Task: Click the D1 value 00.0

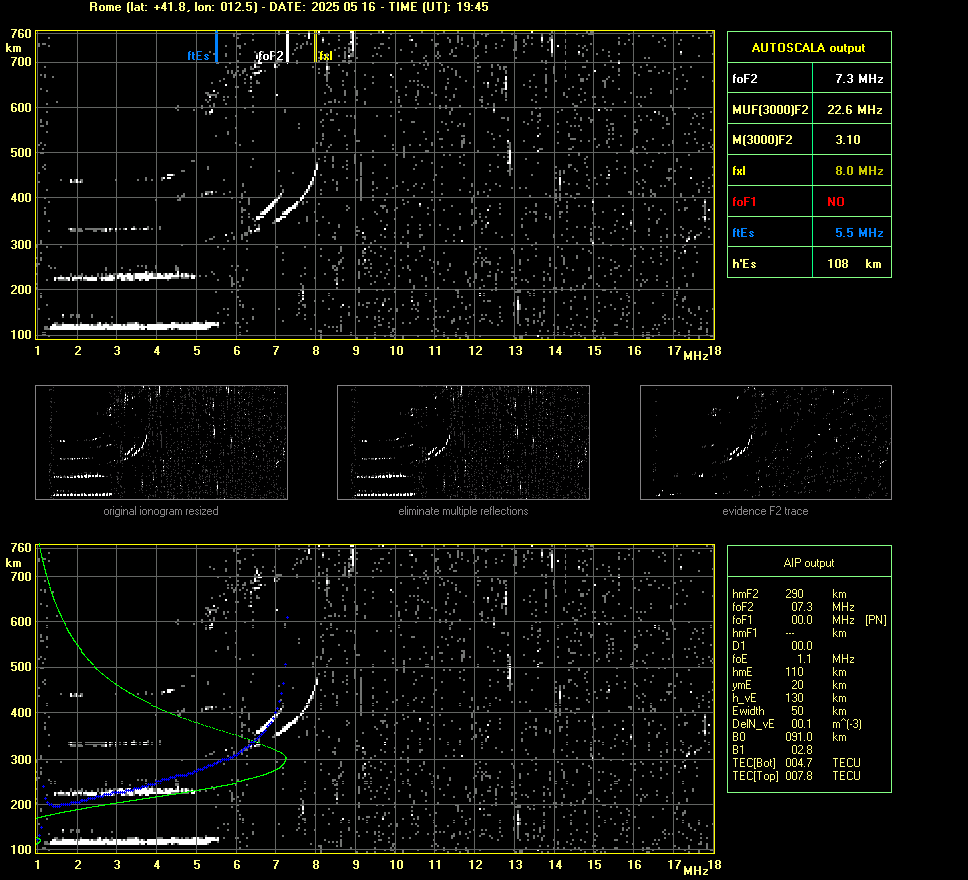Action: (x=801, y=646)
